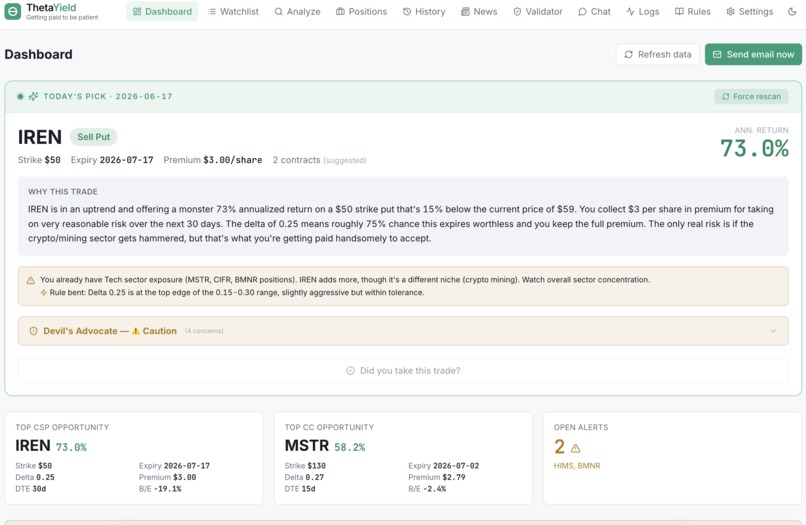
Task: Click B/E -19.1% in the CSP card
Action: pyautogui.click(x=160, y=488)
